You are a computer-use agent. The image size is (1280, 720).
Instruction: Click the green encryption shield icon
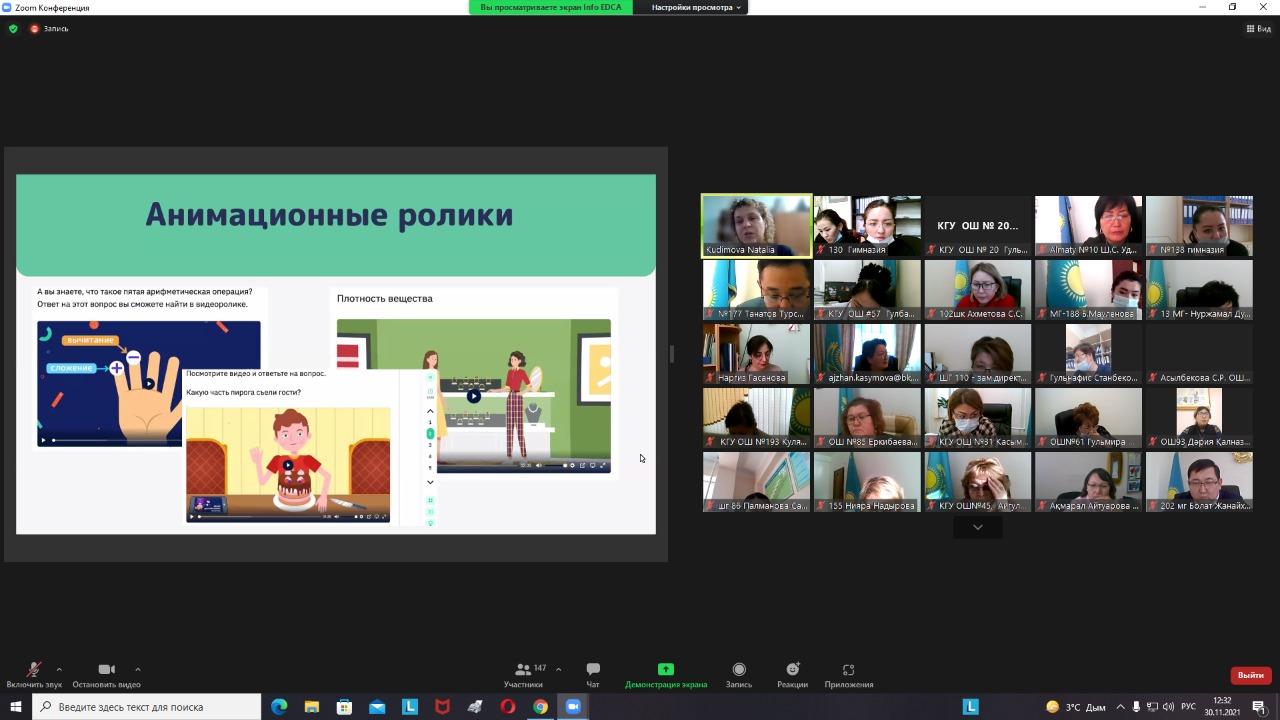tap(13, 29)
